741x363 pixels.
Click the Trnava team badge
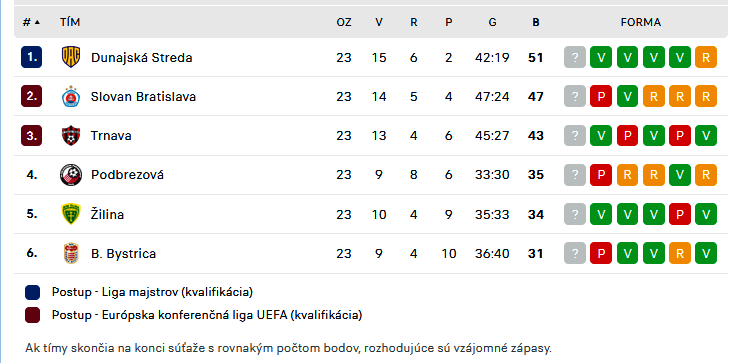[x=71, y=136]
